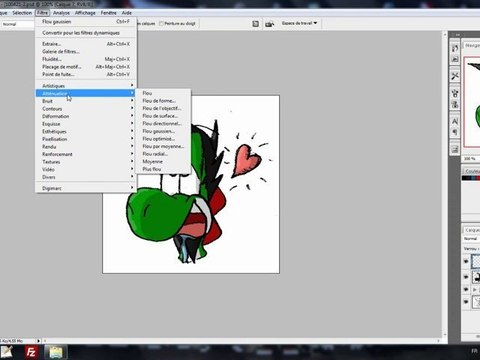
Task: Expand the layer group triangle in Calques
Action: point(475,290)
